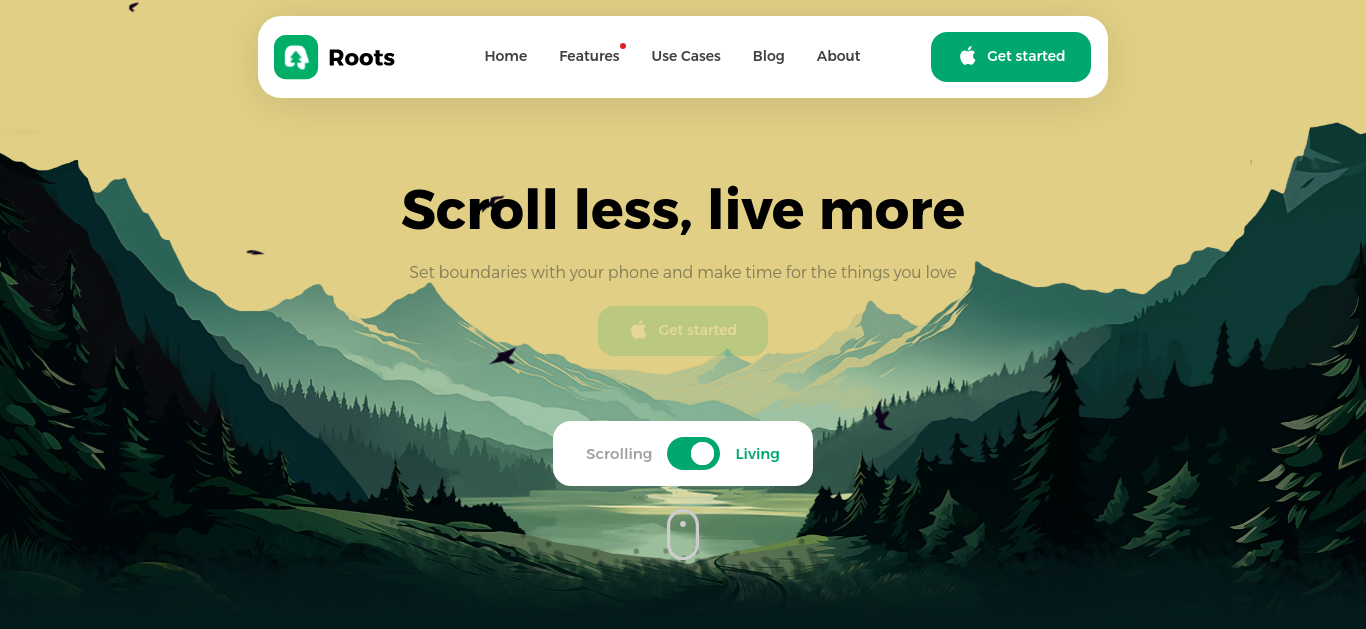Click the faded Get started hero button

click(x=683, y=331)
